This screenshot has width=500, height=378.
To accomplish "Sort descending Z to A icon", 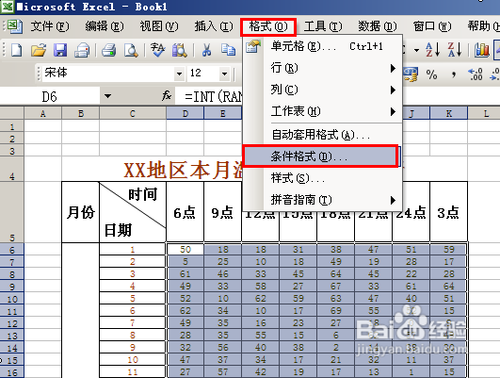I will click(x=455, y=49).
